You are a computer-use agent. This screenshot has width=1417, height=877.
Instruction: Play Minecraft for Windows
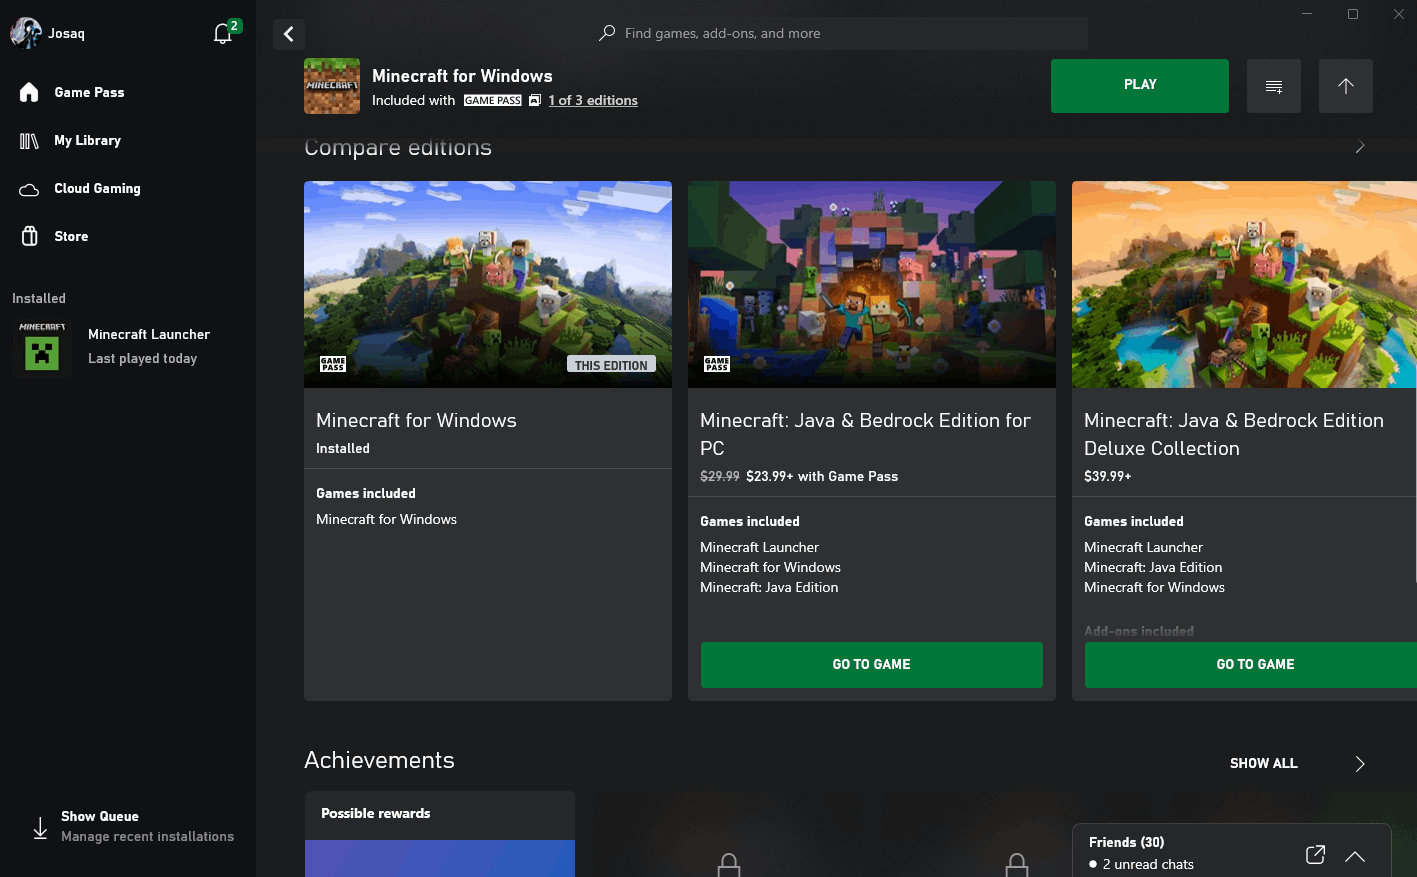(1140, 86)
